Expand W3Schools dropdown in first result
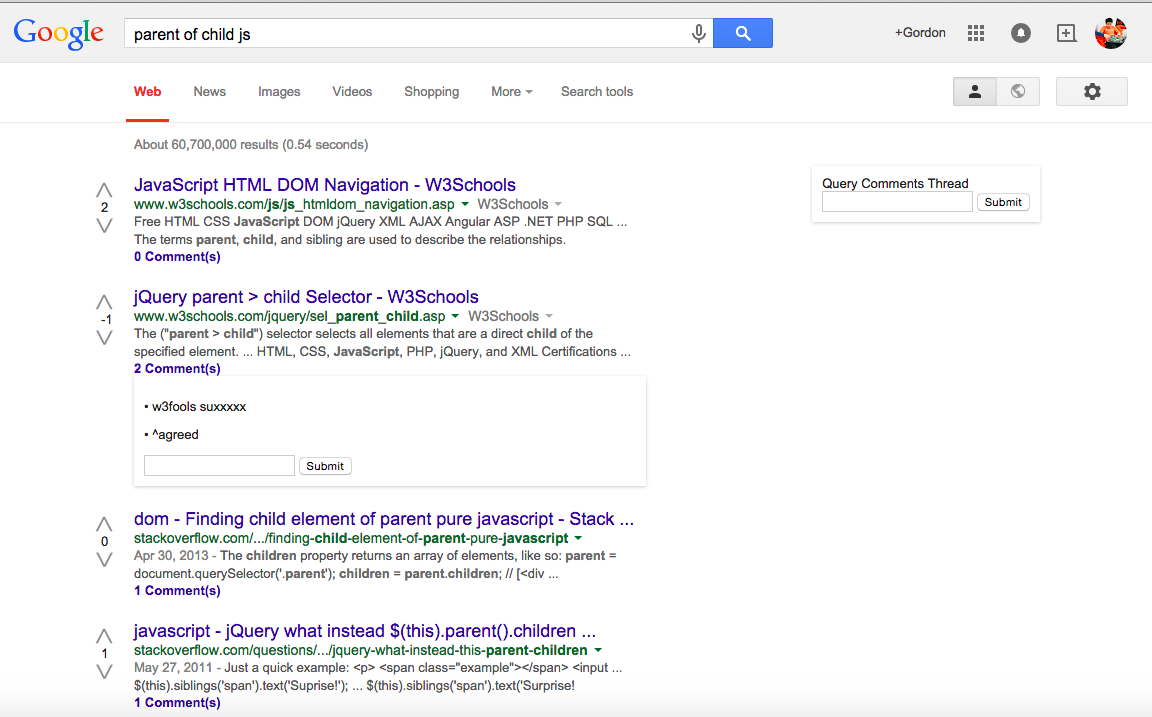The width and height of the screenshot is (1152, 717). (558, 205)
